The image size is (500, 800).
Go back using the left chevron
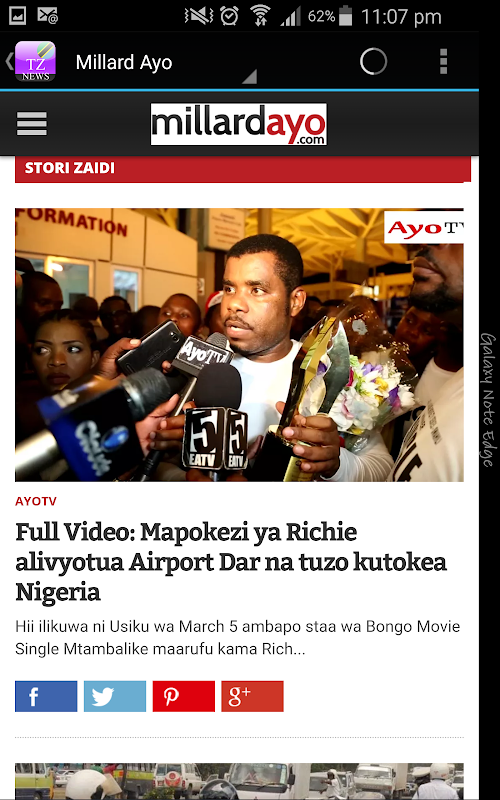[9, 61]
